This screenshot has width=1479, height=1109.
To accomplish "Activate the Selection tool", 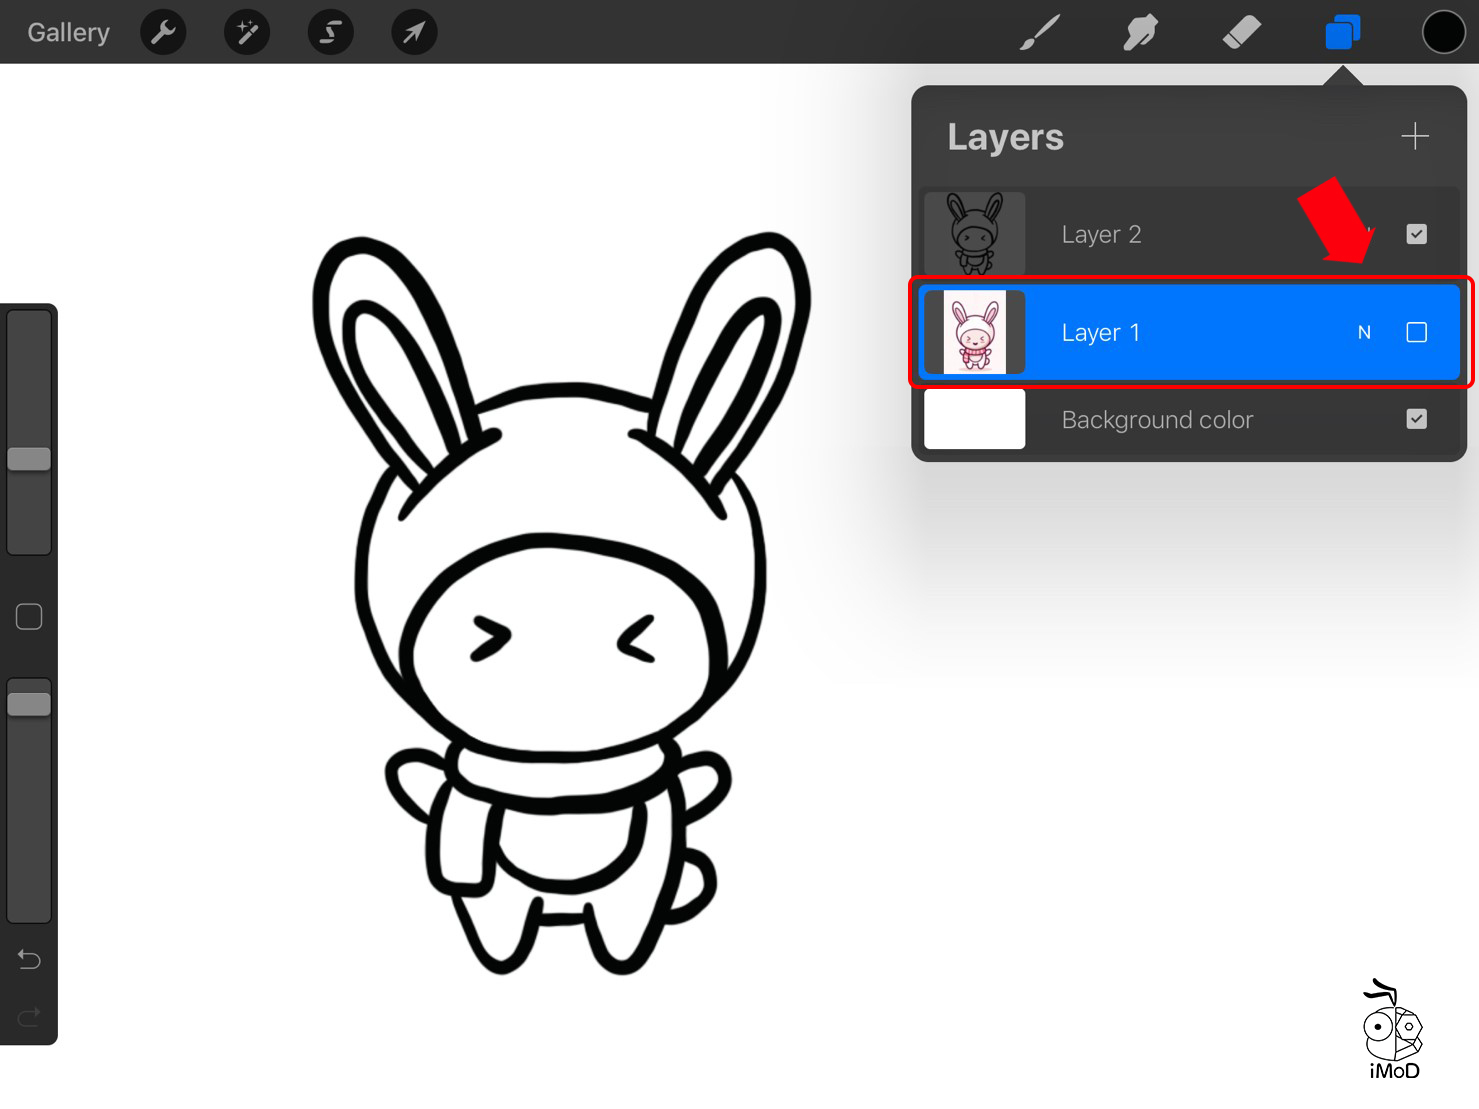I will click(330, 33).
